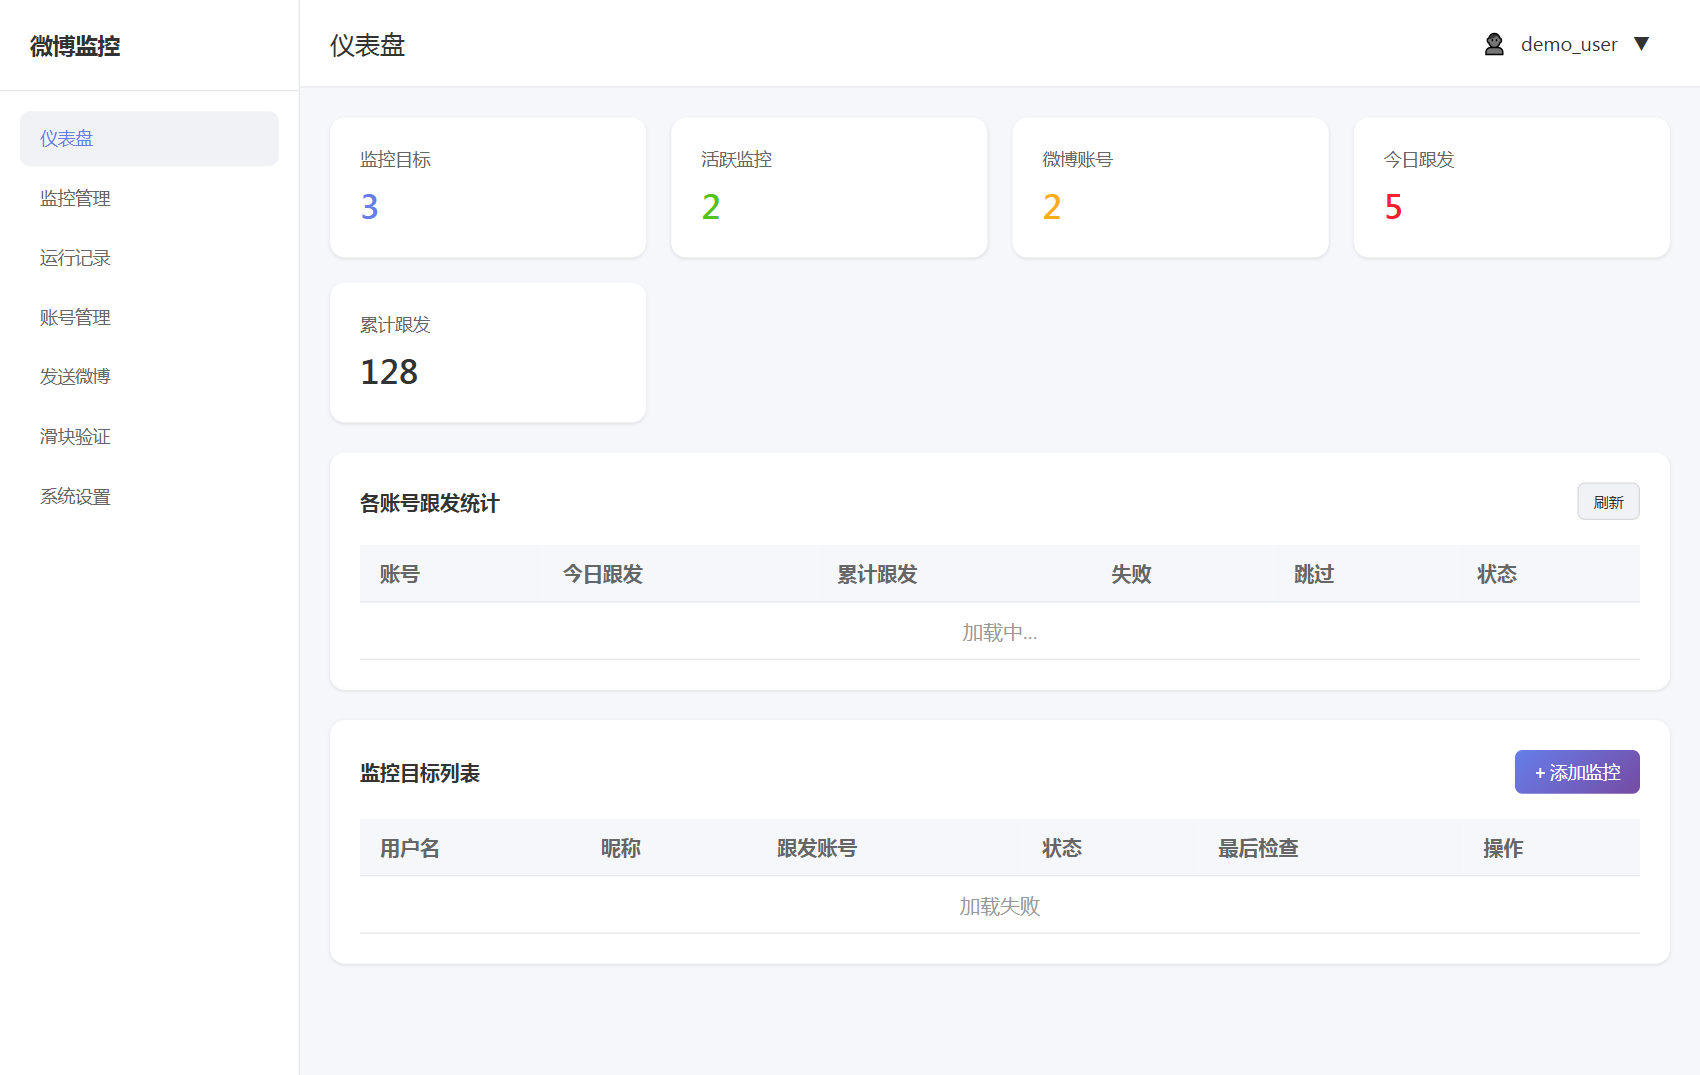Click the 今日跟发 stat card

[1511, 188]
